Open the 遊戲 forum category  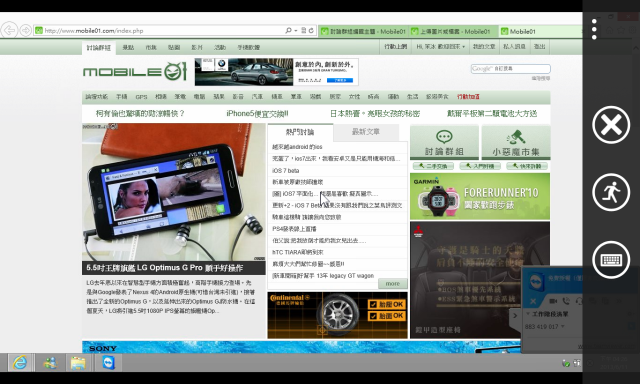[316, 97]
